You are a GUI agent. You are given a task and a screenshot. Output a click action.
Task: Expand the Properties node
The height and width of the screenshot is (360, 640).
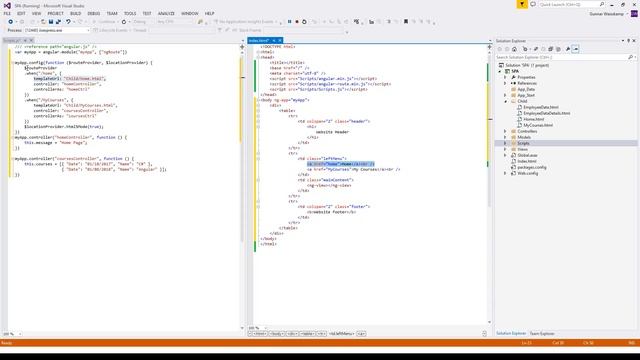coord(505,77)
